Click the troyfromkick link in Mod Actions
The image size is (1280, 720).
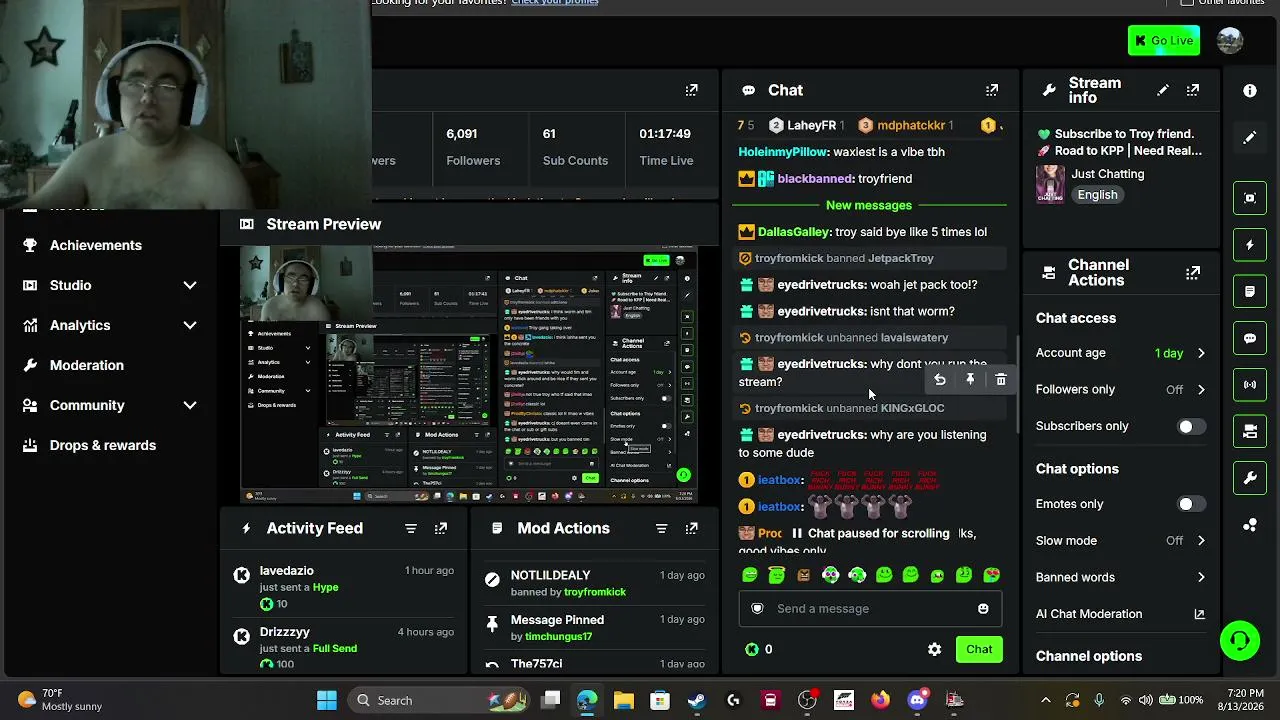click(595, 592)
